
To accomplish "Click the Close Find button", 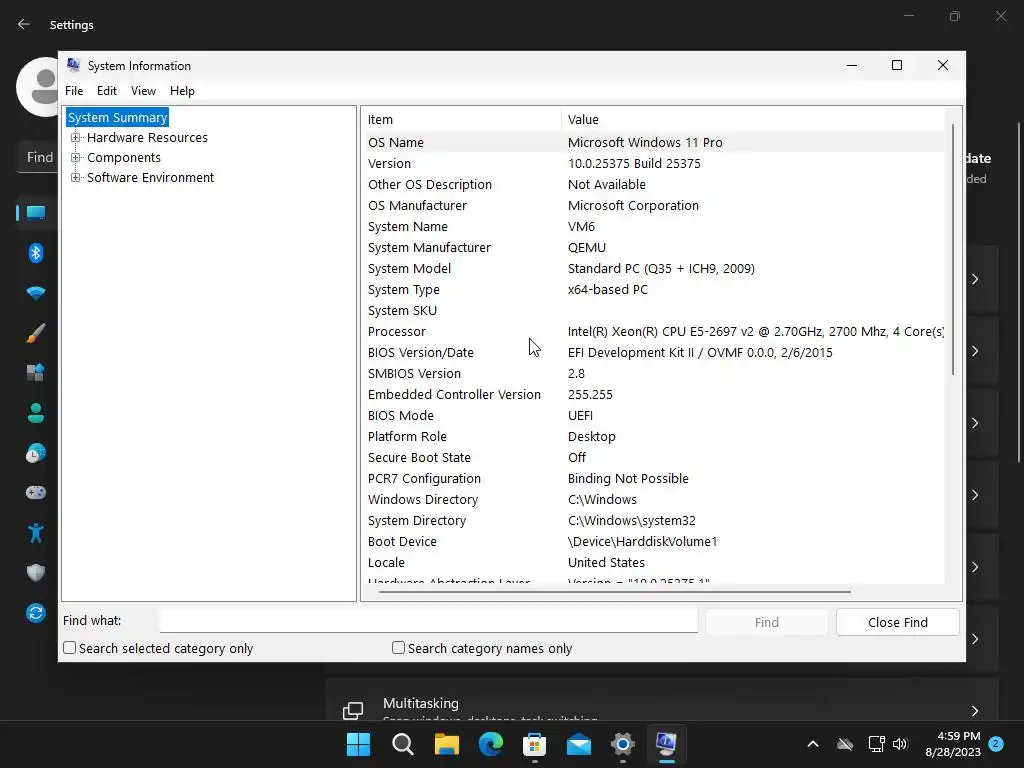I will [897, 622].
